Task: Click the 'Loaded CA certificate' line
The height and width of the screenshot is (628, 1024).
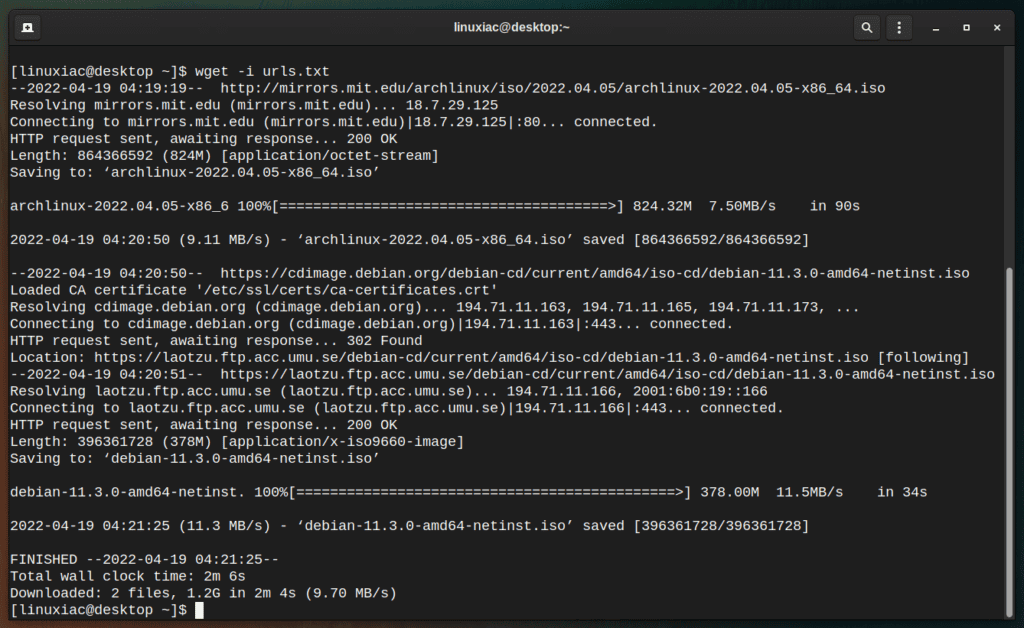Action: click(254, 290)
